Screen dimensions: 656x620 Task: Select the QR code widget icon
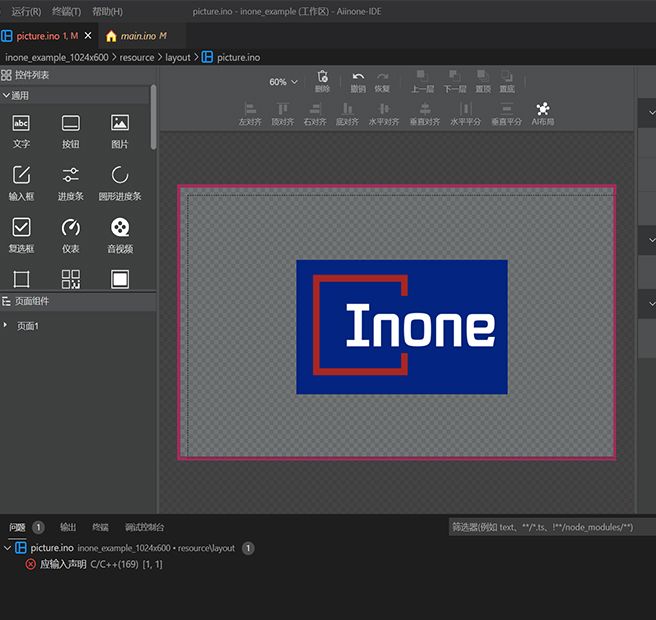pos(71,279)
